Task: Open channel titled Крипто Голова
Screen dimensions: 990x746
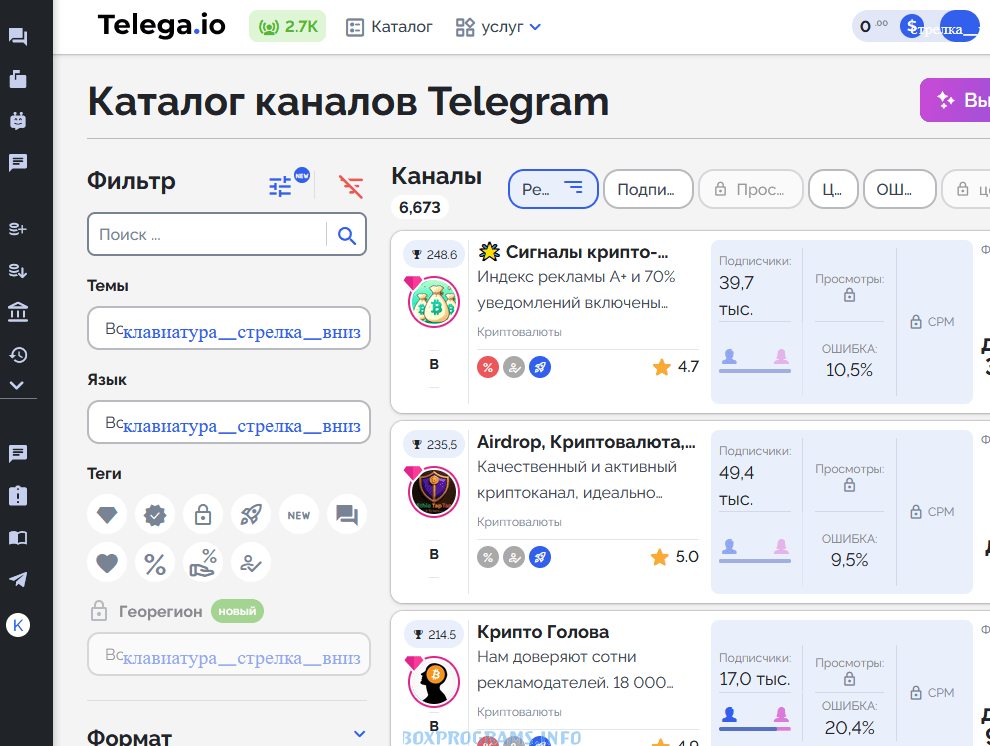Action: click(x=543, y=632)
